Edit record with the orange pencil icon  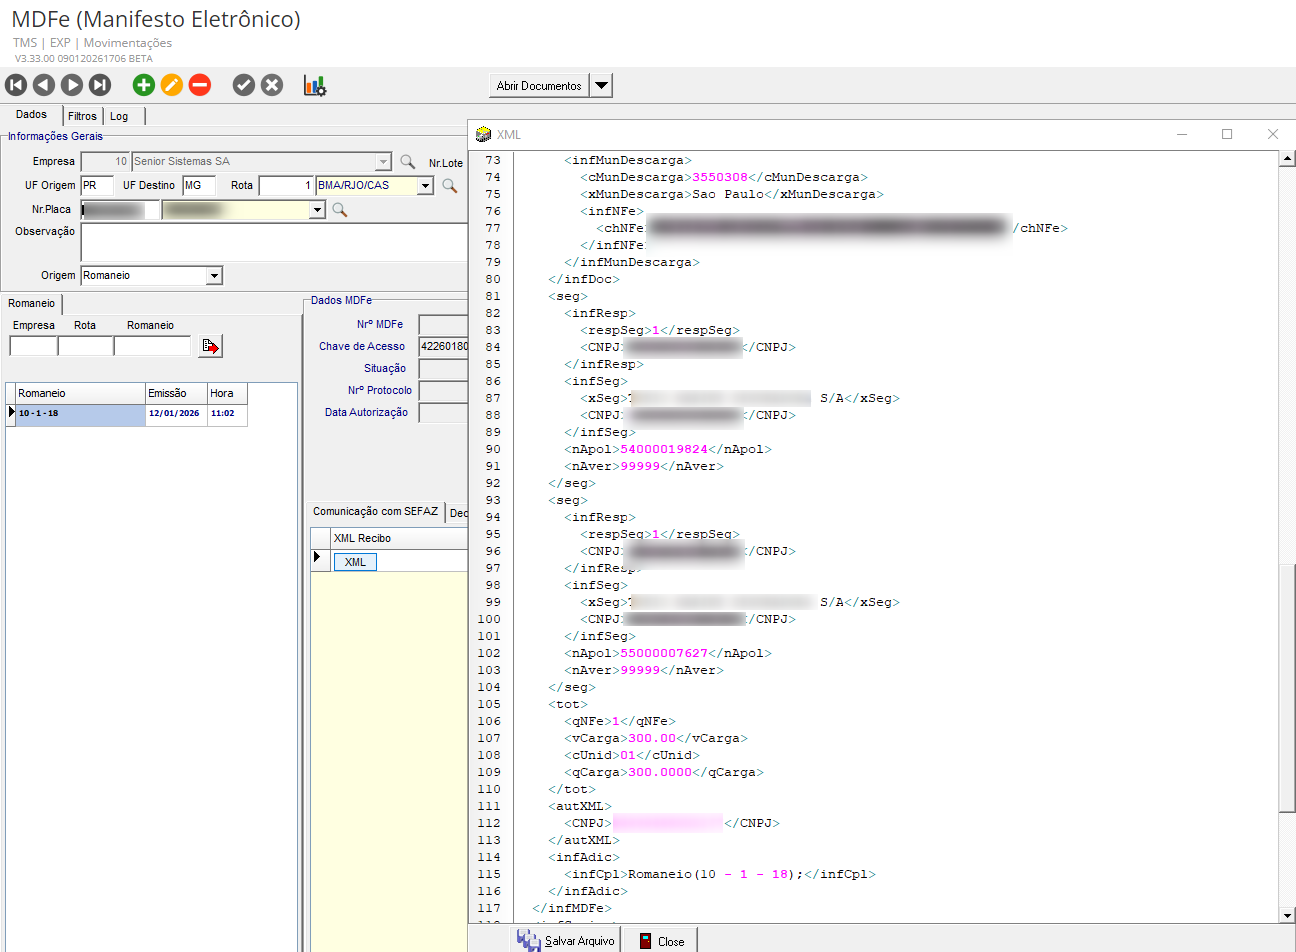tap(172, 85)
